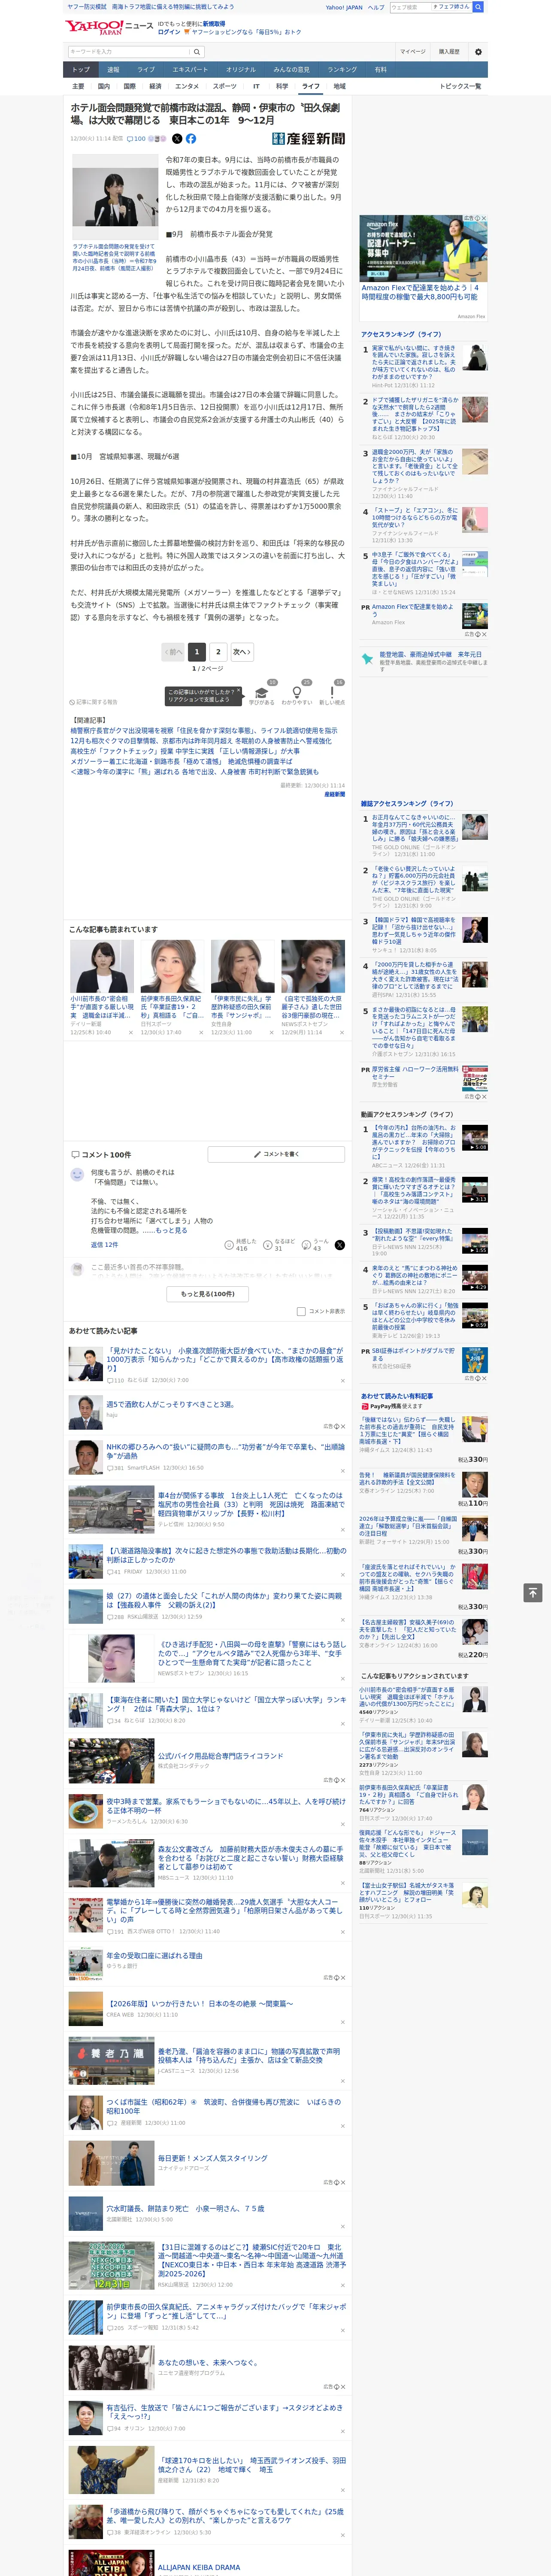Click 次へ next page button
551x2576 pixels.
241,652
